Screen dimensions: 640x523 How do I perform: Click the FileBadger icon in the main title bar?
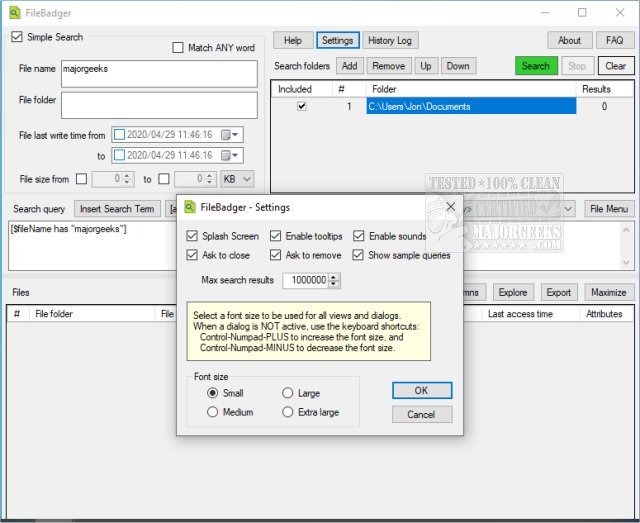15,13
